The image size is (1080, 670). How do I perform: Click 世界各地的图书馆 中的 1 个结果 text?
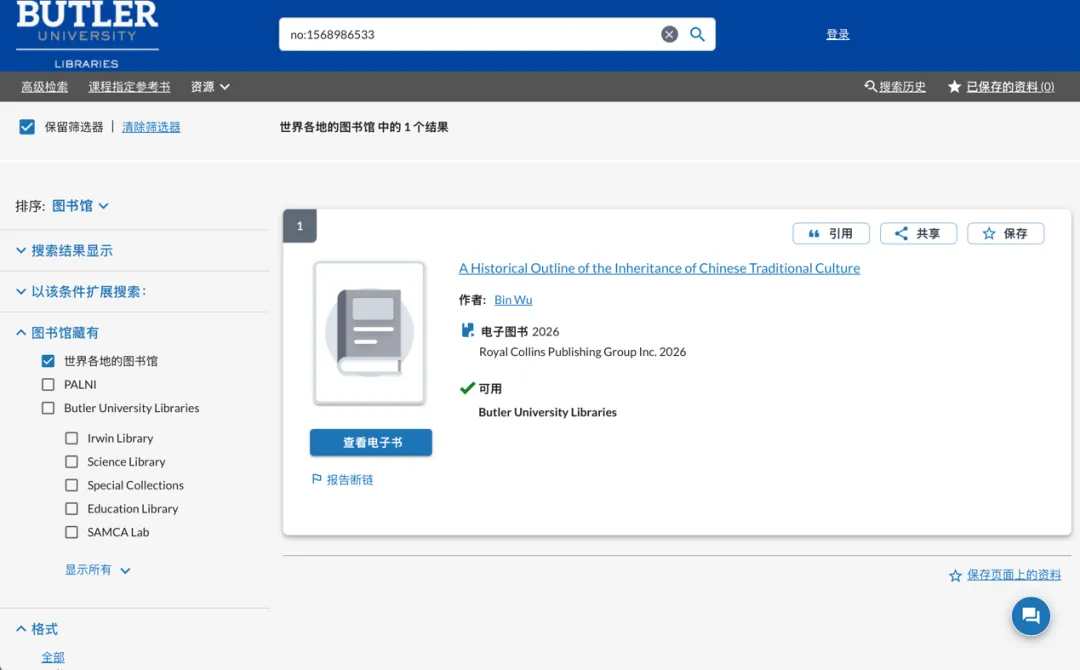pos(364,127)
